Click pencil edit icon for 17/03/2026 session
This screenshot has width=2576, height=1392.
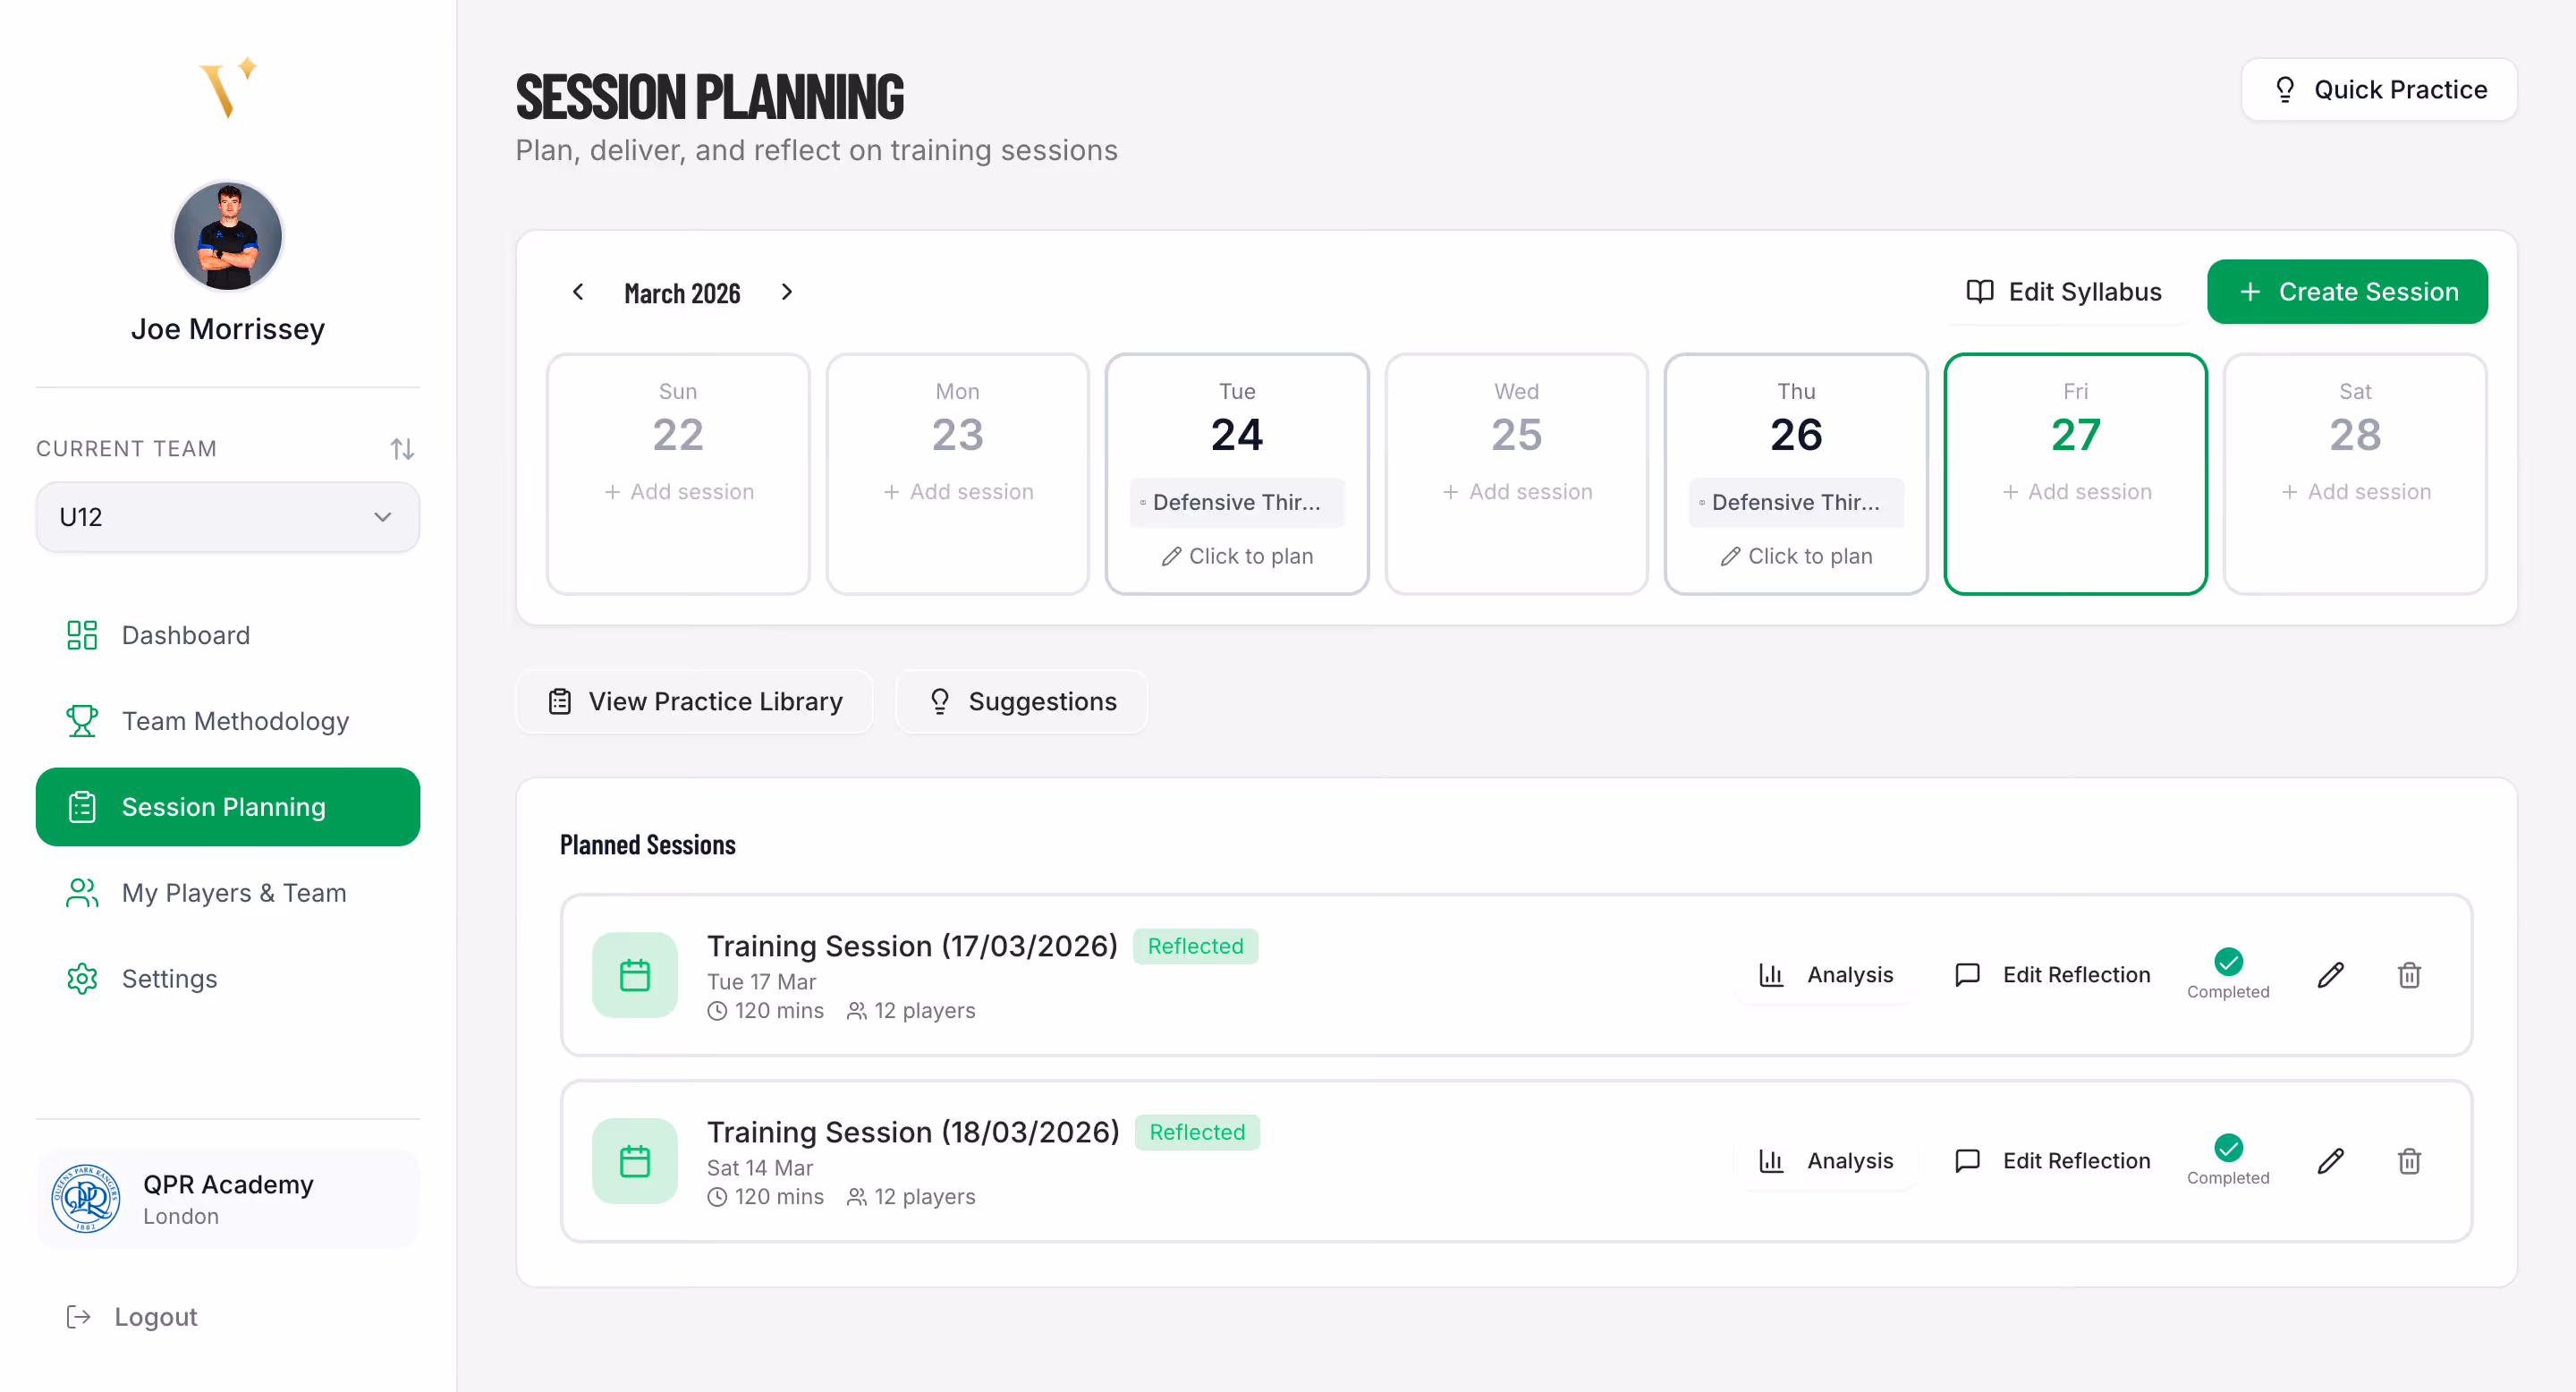(x=2330, y=975)
